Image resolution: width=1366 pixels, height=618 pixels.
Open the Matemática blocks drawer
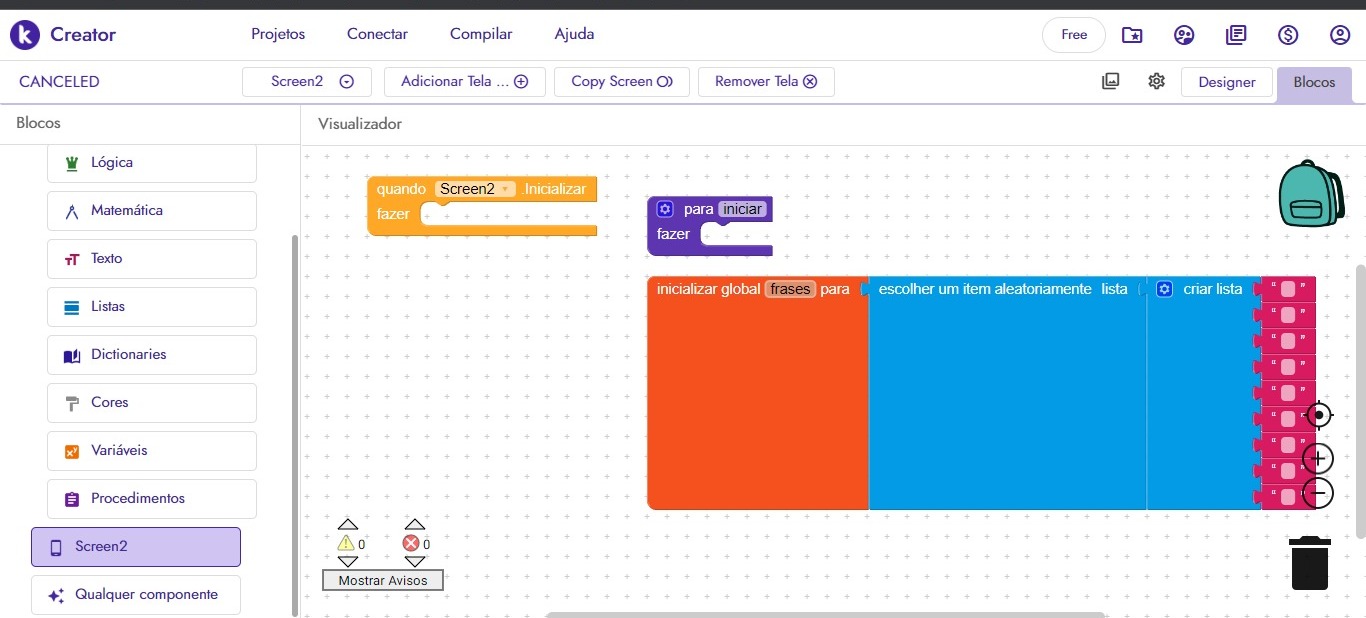152,211
